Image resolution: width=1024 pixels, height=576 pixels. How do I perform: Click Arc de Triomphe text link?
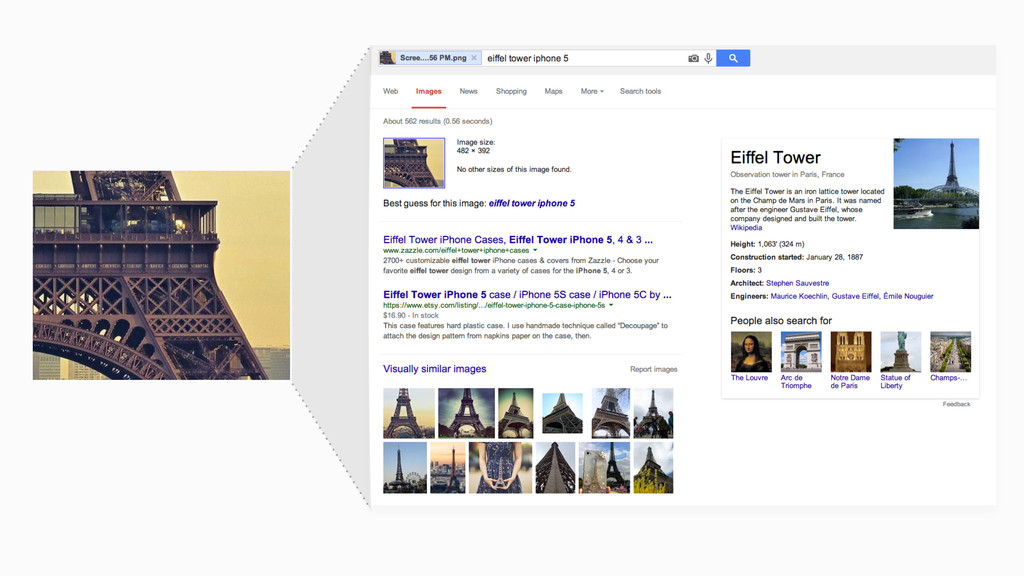(796, 382)
